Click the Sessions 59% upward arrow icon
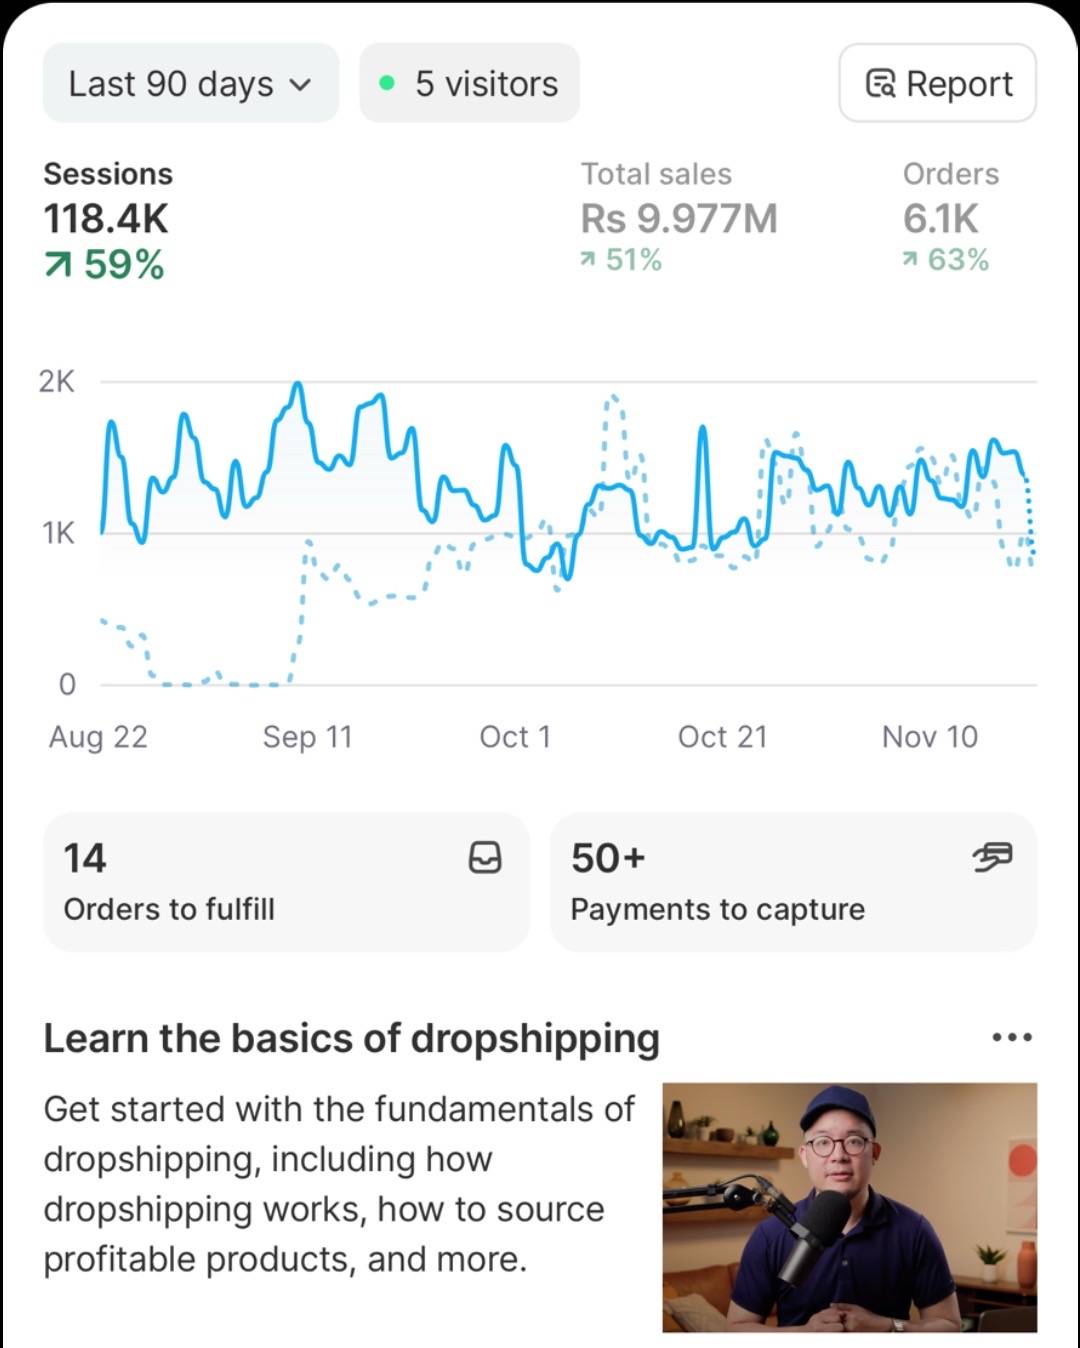1080x1348 pixels. (x=59, y=265)
